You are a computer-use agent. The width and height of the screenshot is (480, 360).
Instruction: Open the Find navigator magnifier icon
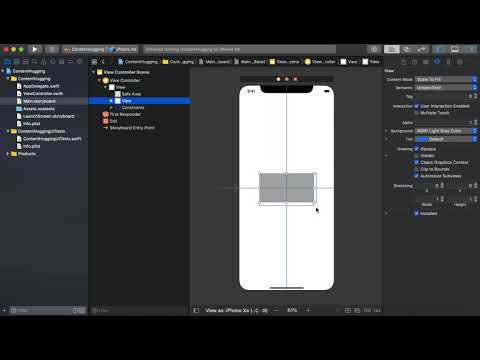(34, 62)
